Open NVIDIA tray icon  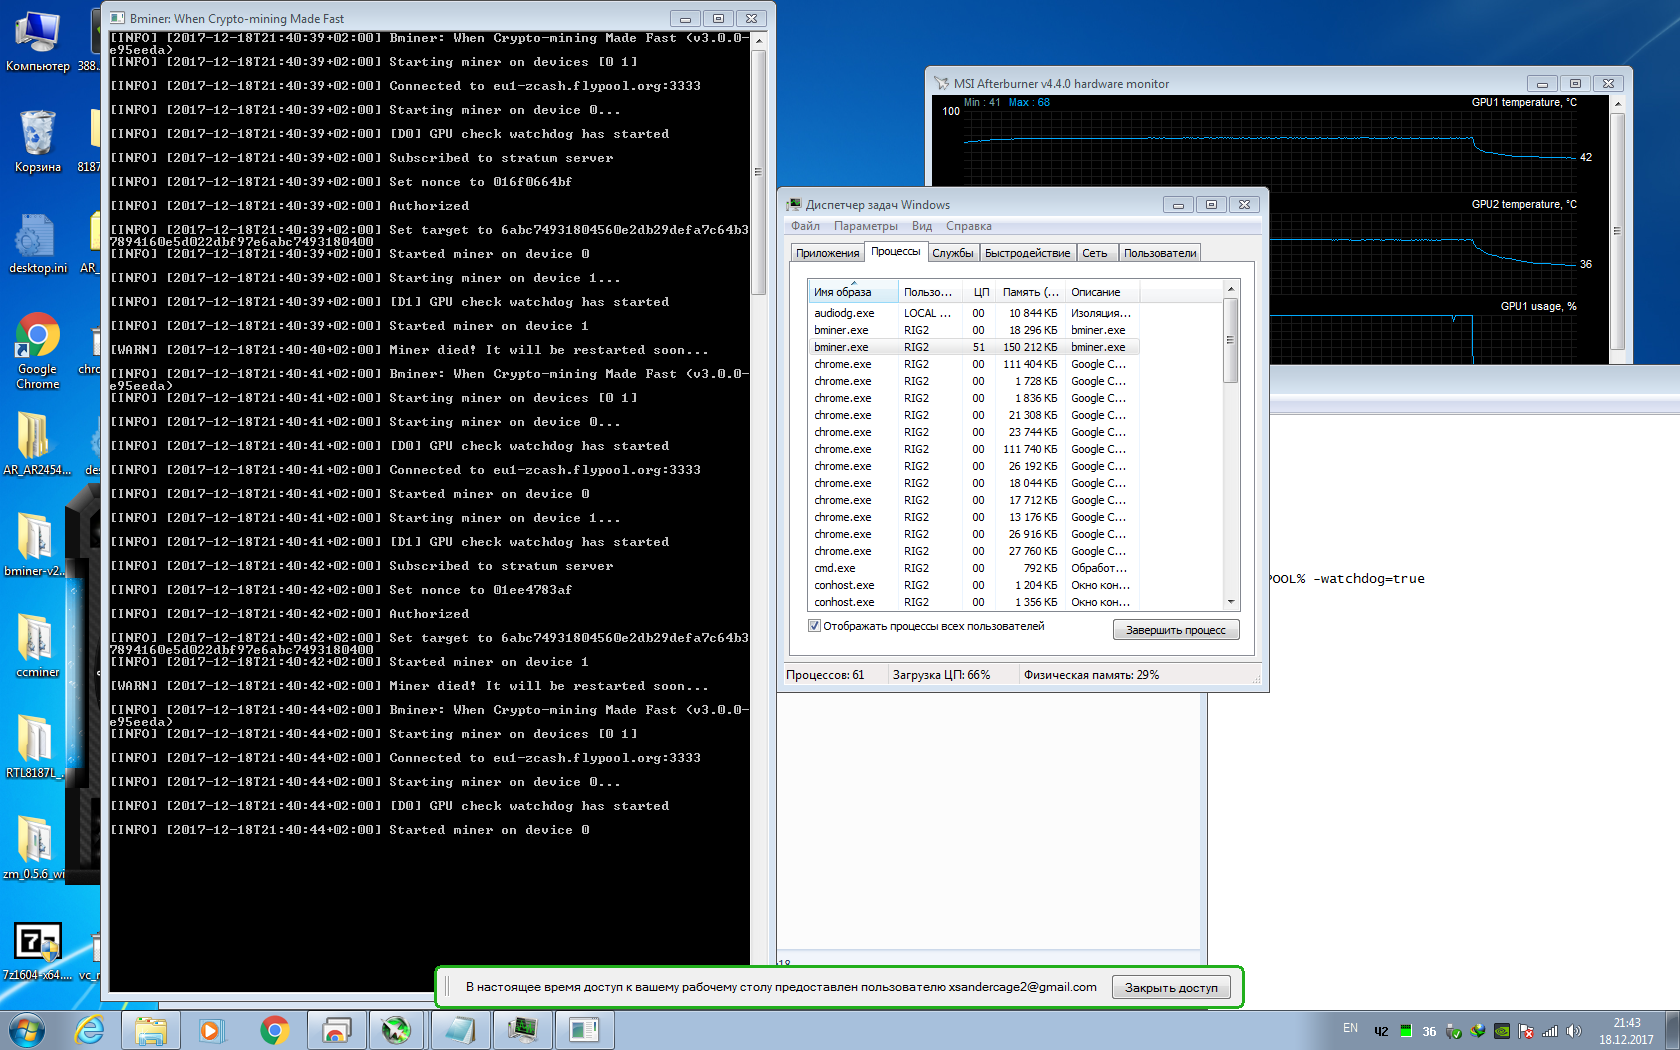click(x=1502, y=1031)
